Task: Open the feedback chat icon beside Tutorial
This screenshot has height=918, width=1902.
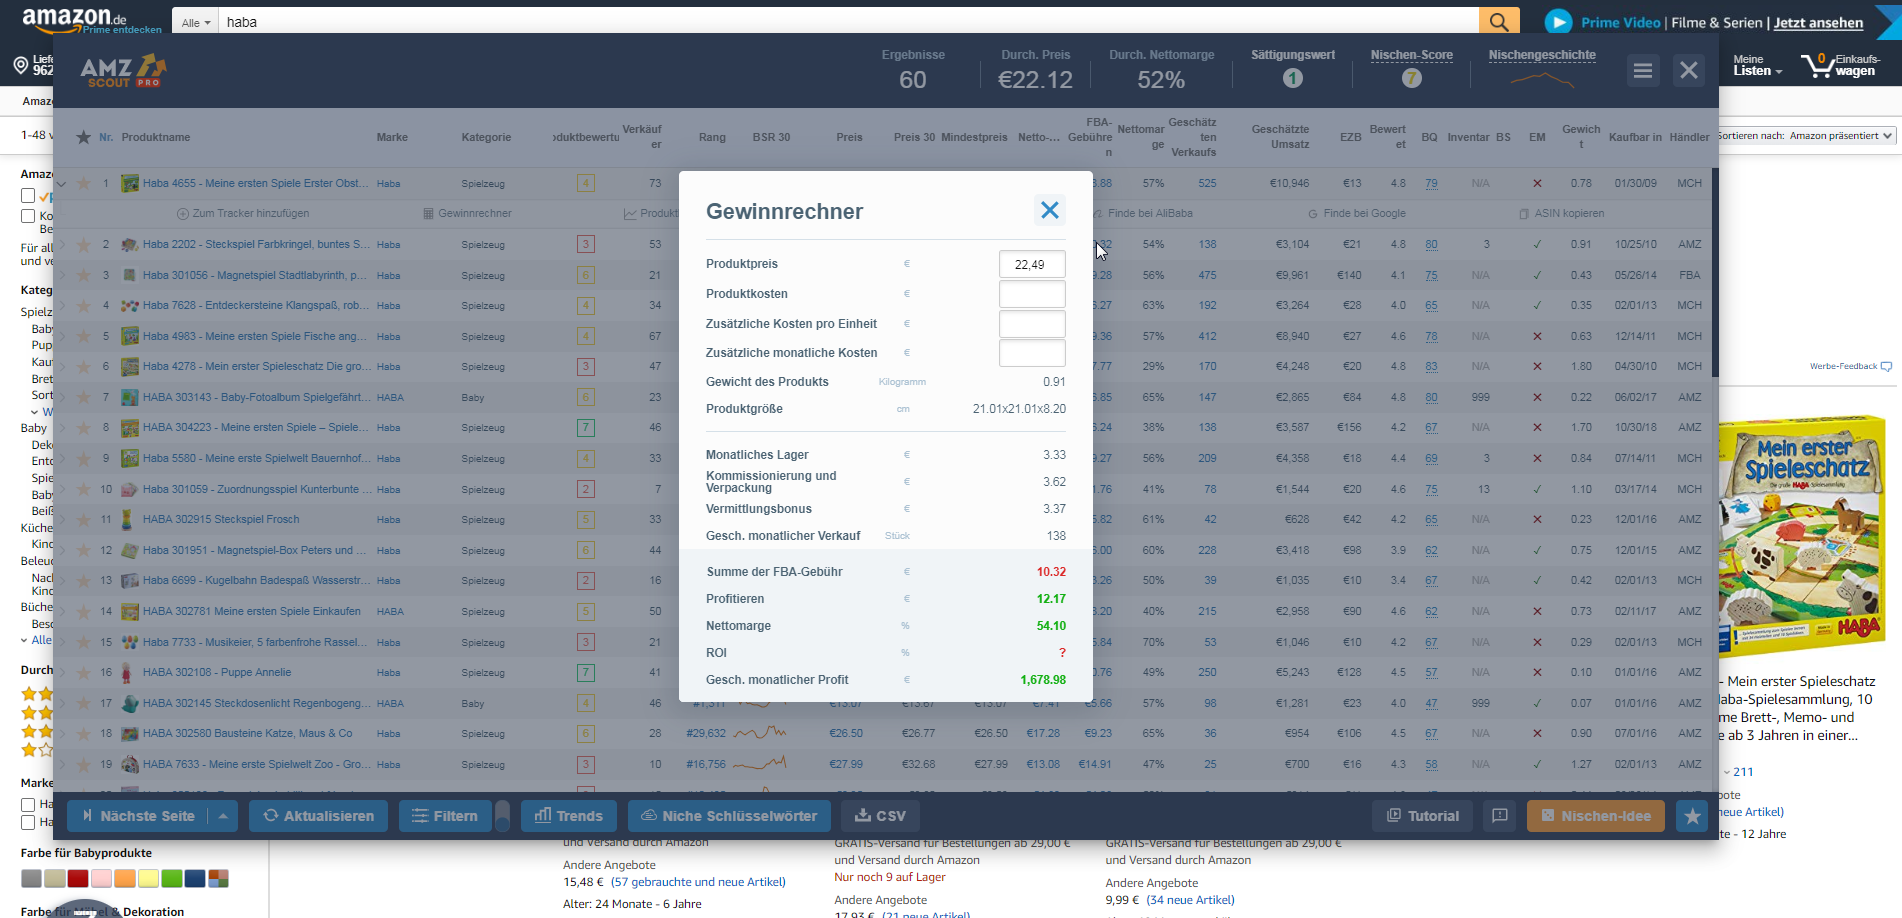Action: click(1499, 816)
